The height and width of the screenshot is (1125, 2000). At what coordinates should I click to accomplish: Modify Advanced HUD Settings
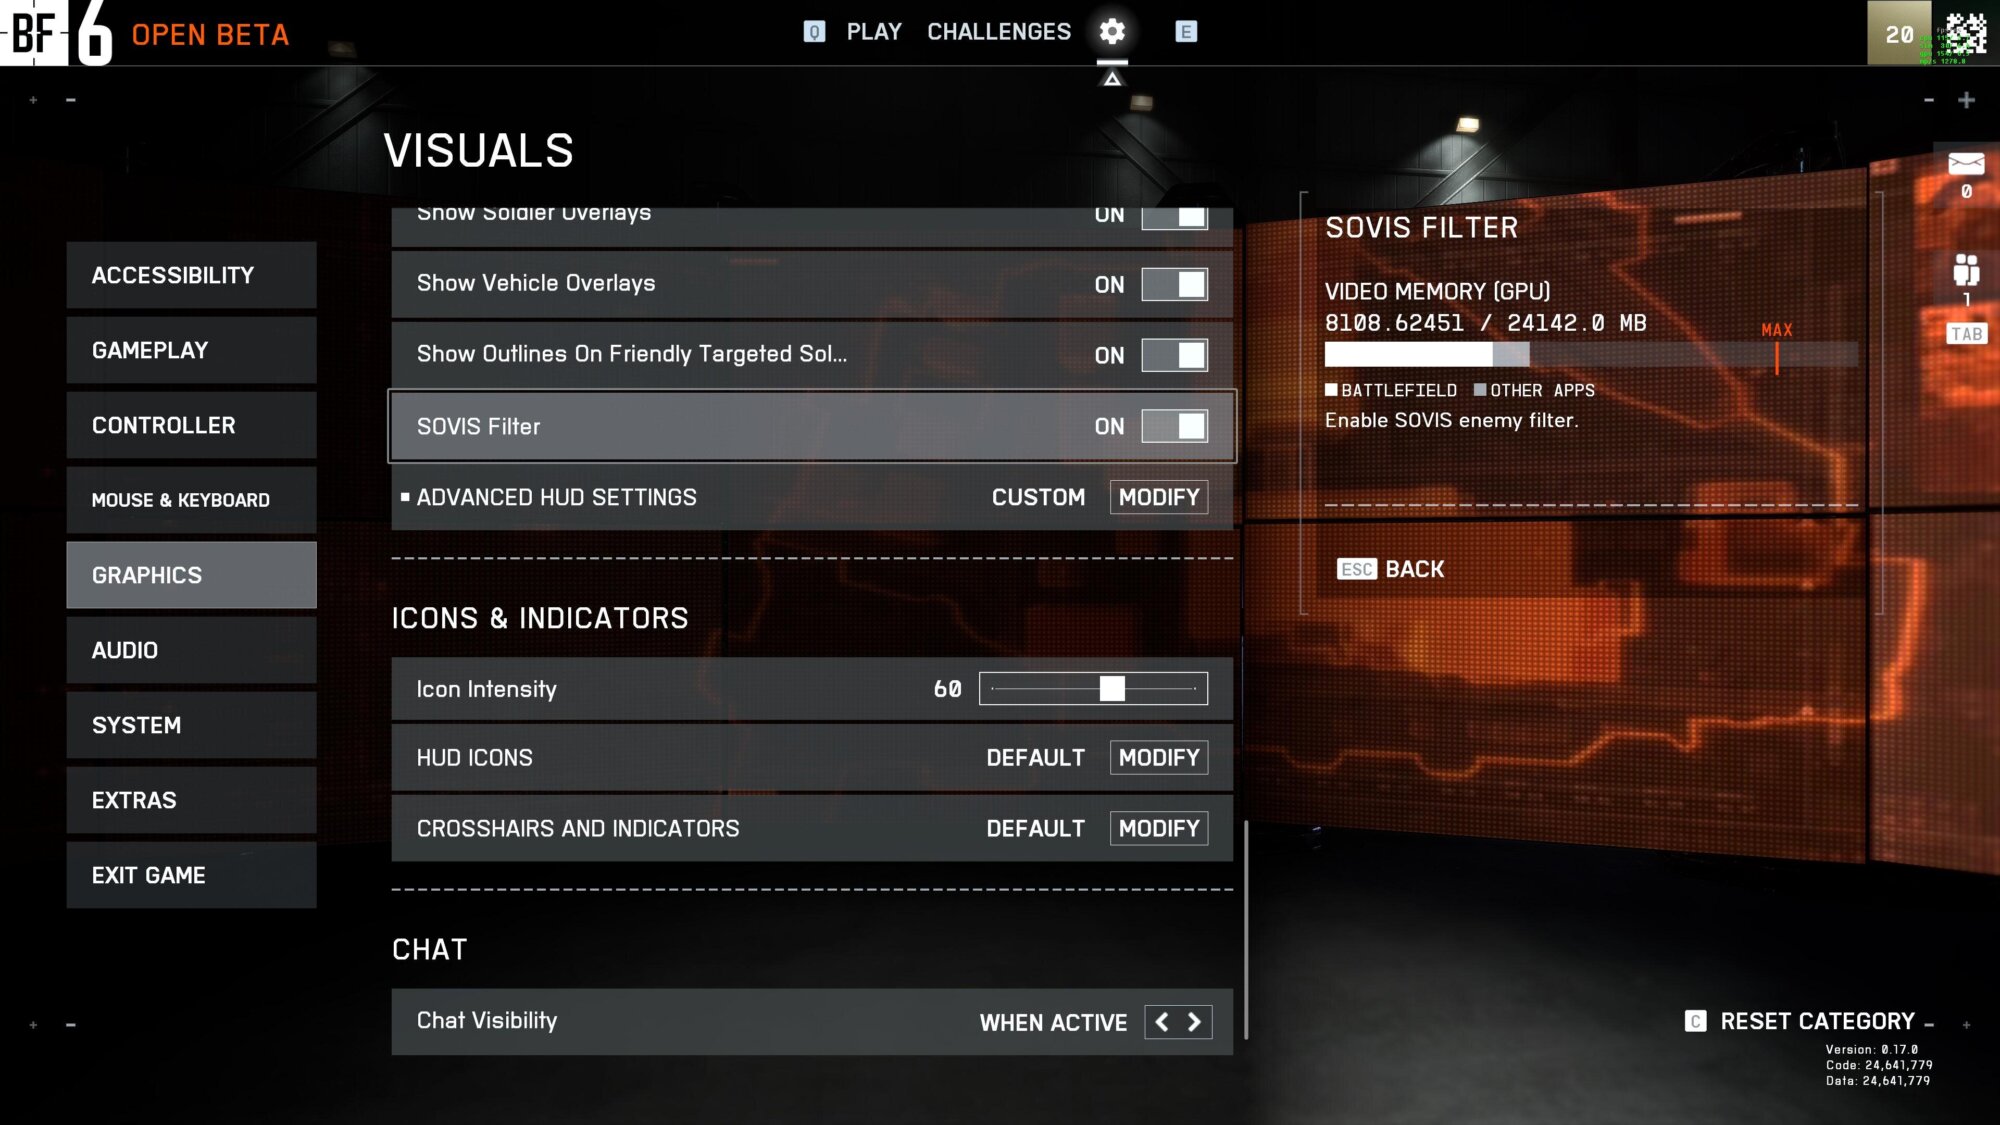pos(1158,497)
